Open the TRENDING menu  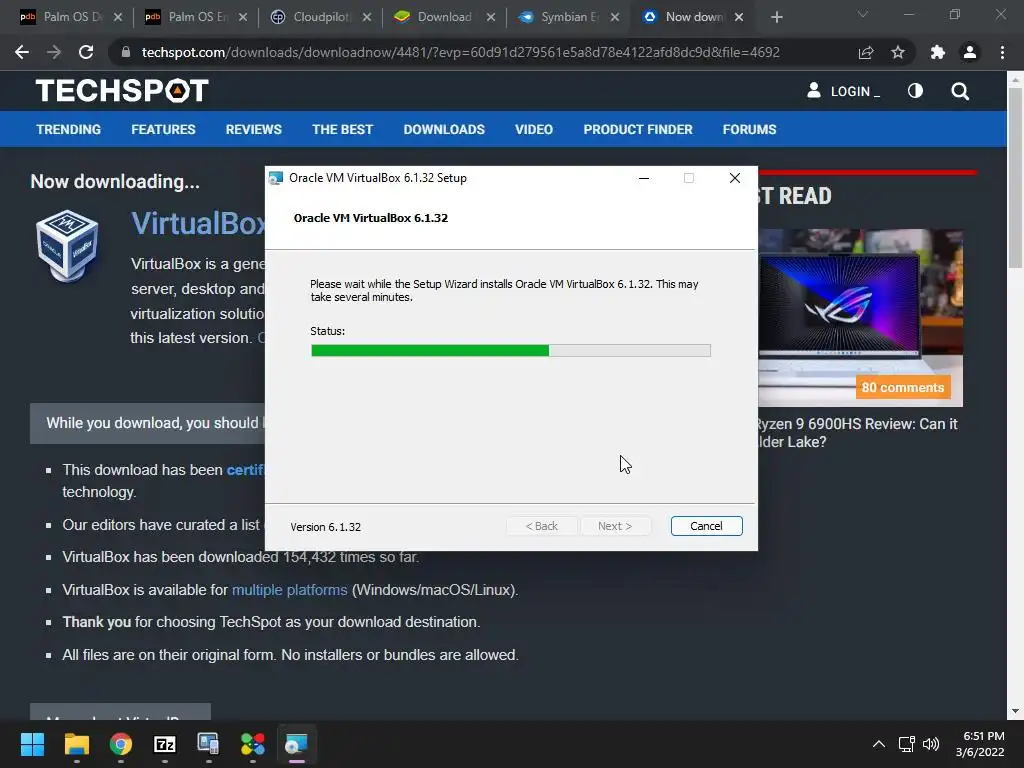(69, 129)
